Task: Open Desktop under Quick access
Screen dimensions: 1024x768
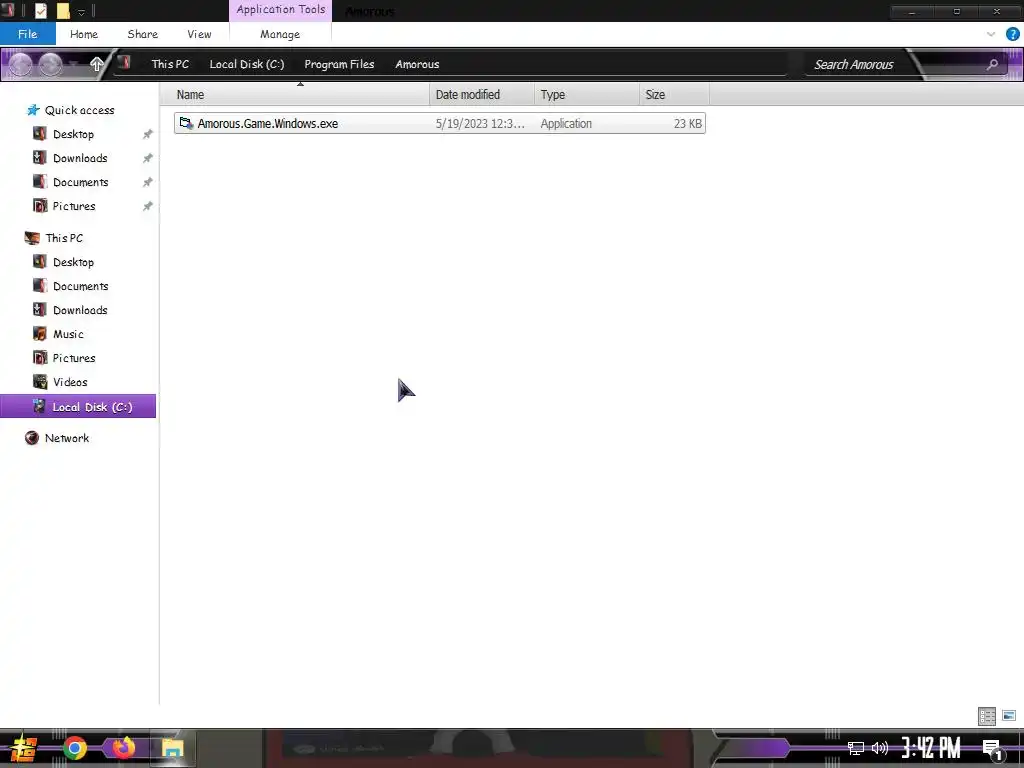Action: pyautogui.click(x=73, y=134)
